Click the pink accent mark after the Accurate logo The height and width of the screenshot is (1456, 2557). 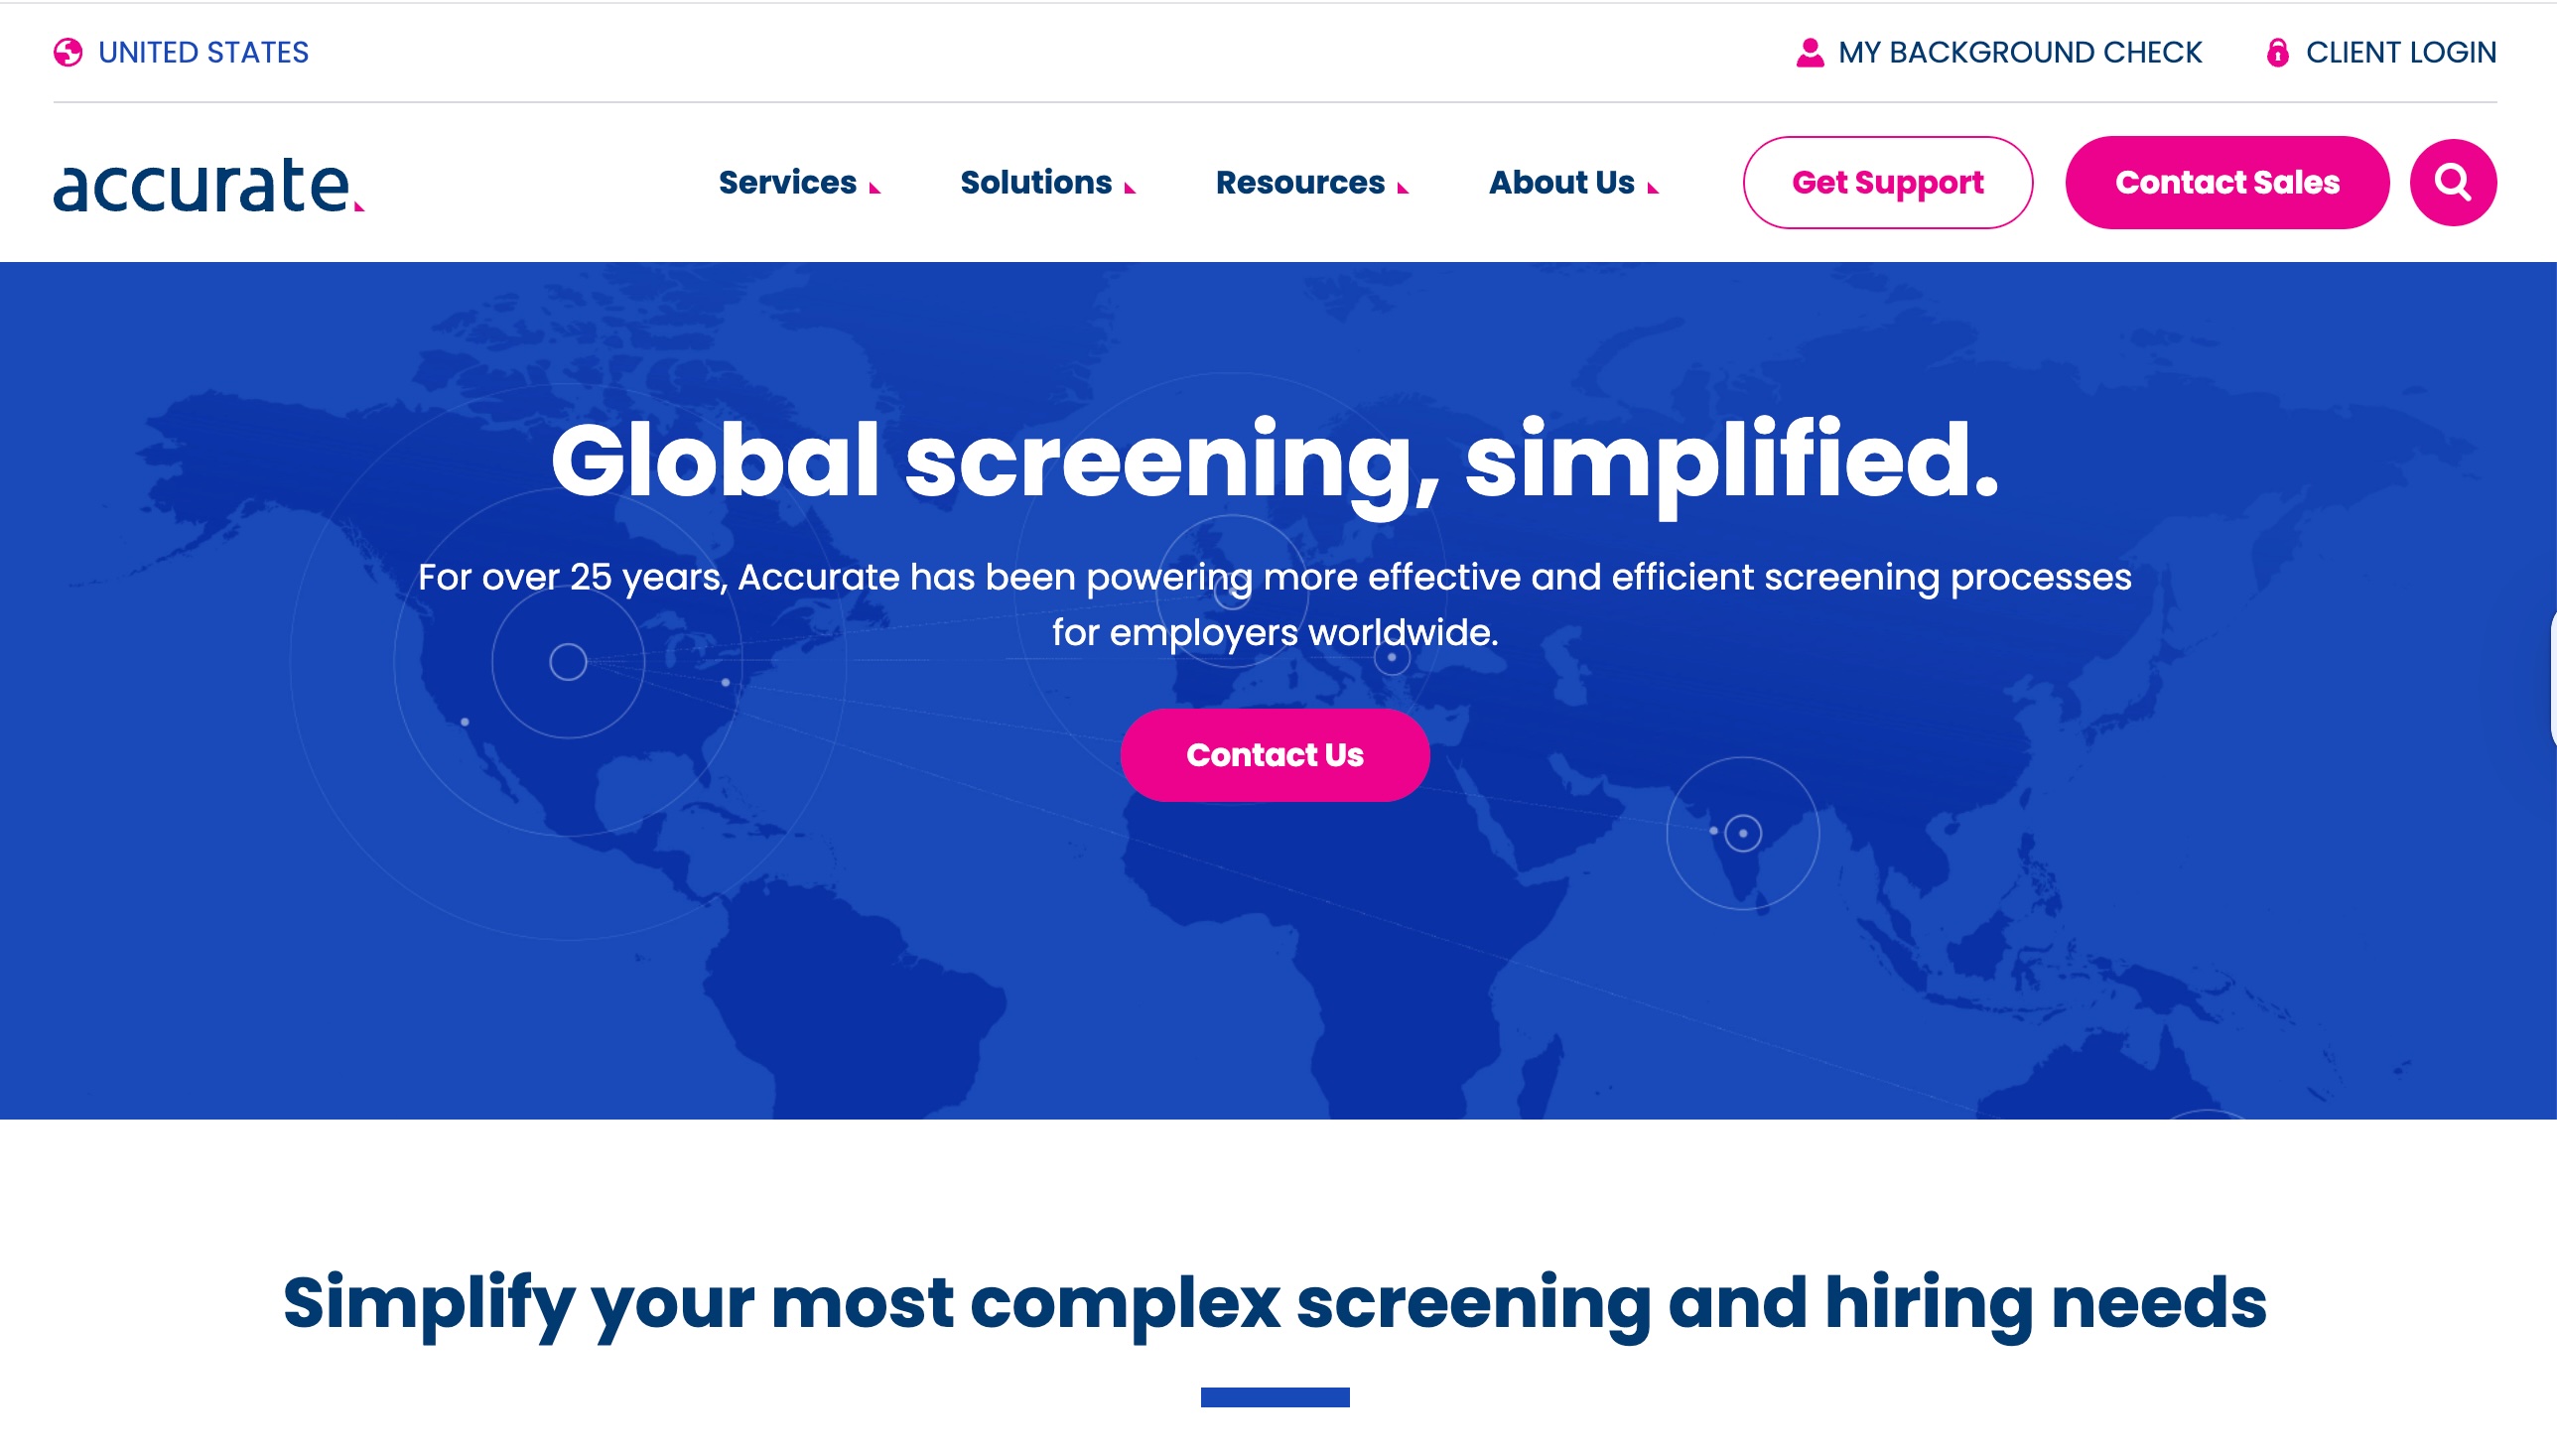click(x=357, y=208)
